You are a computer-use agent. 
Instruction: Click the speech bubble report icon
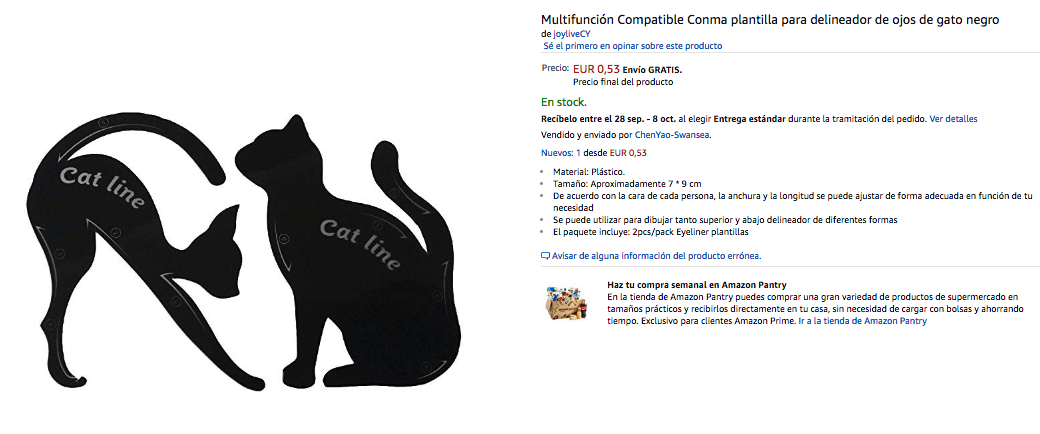pos(546,255)
